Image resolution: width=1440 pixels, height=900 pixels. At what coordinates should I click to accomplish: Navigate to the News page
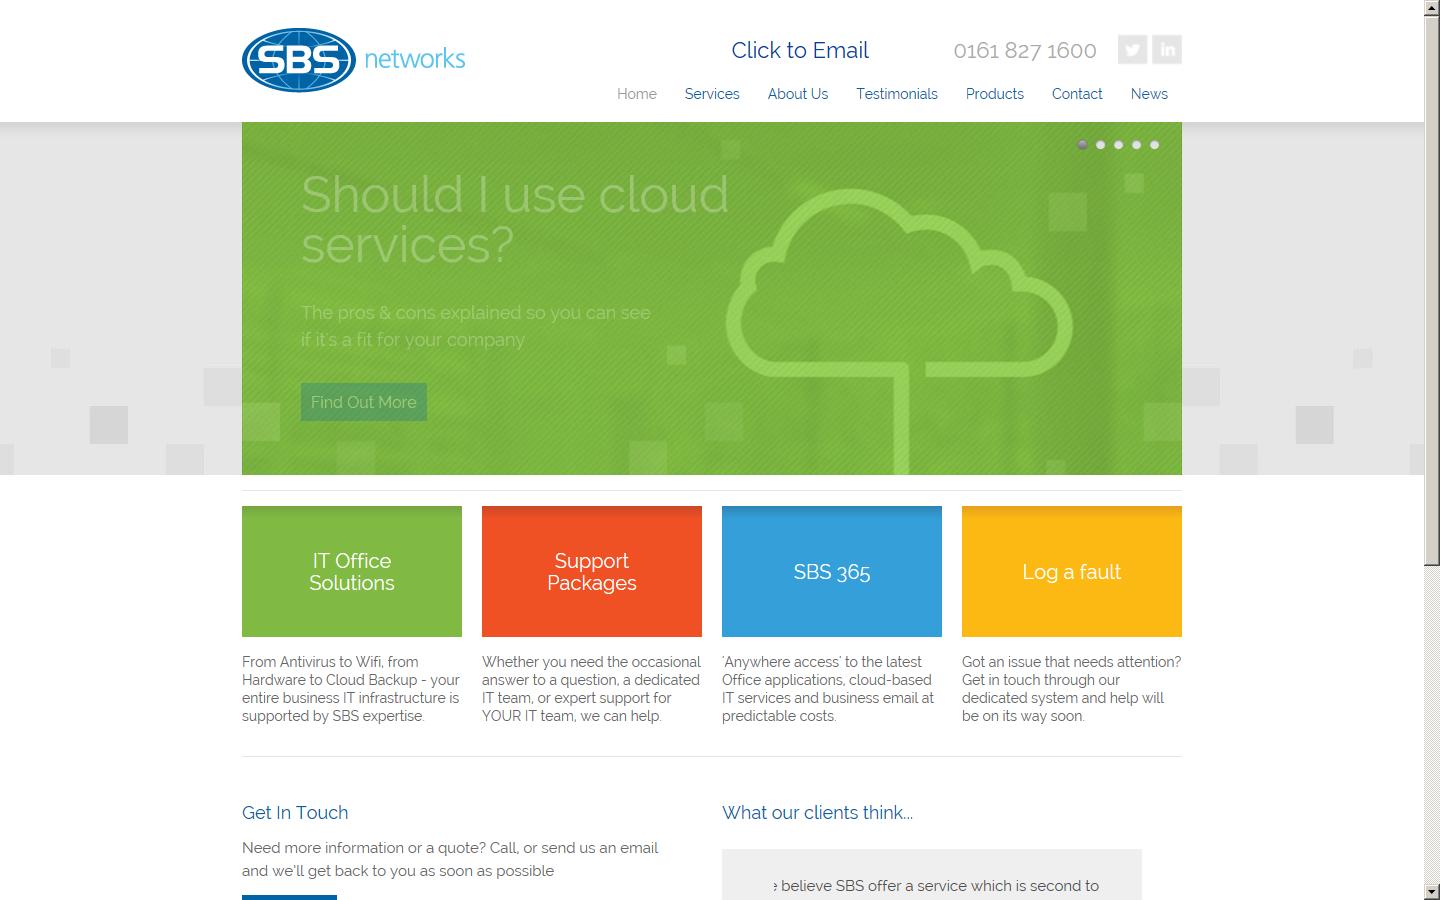click(x=1149, y=94)
